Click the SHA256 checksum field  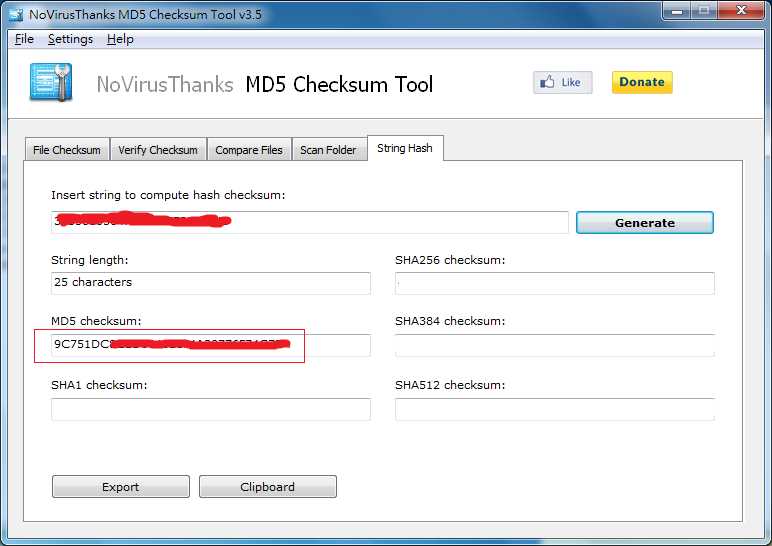(554, 283)
